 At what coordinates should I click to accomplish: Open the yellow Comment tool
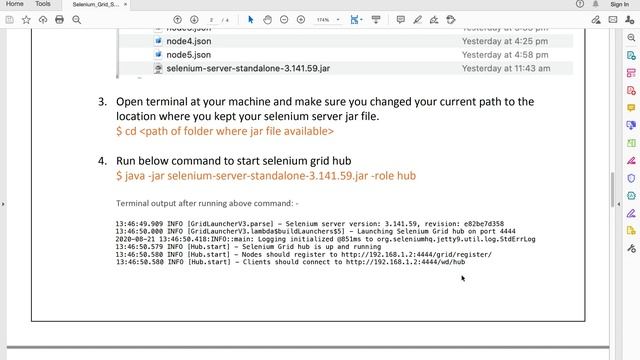pyautogui.click(x=631, y=108)
